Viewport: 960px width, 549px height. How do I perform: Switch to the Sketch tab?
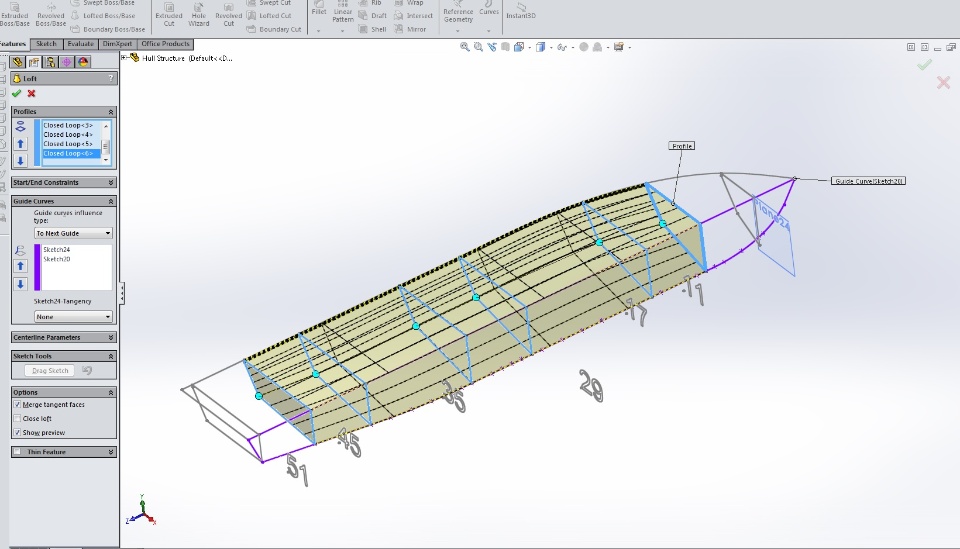(46, 44)
